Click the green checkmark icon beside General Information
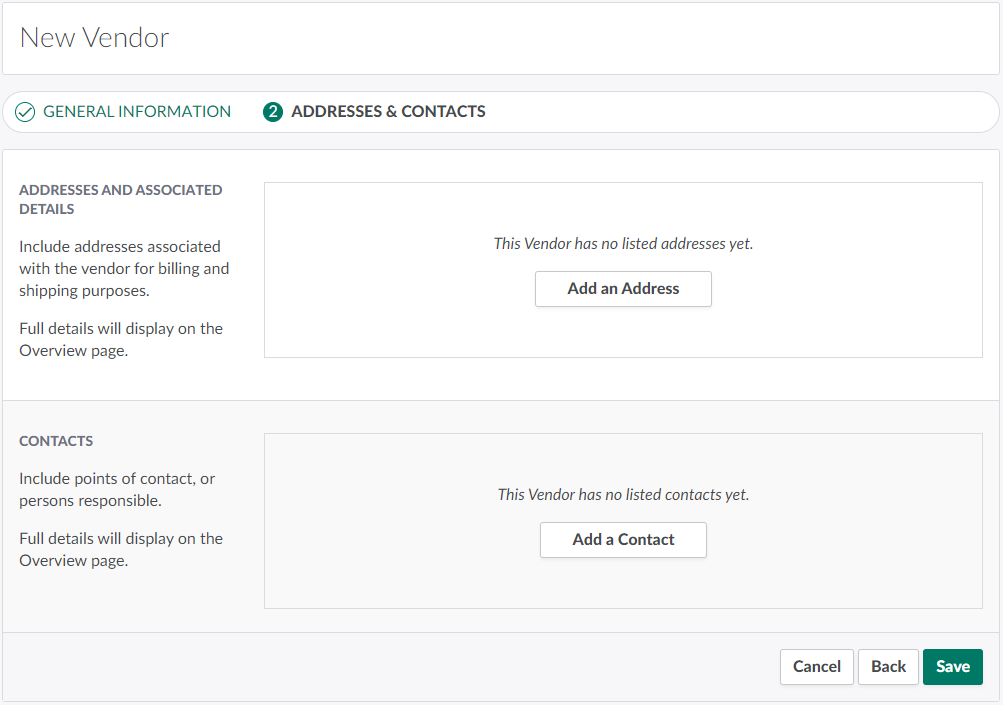 [26, 112]
